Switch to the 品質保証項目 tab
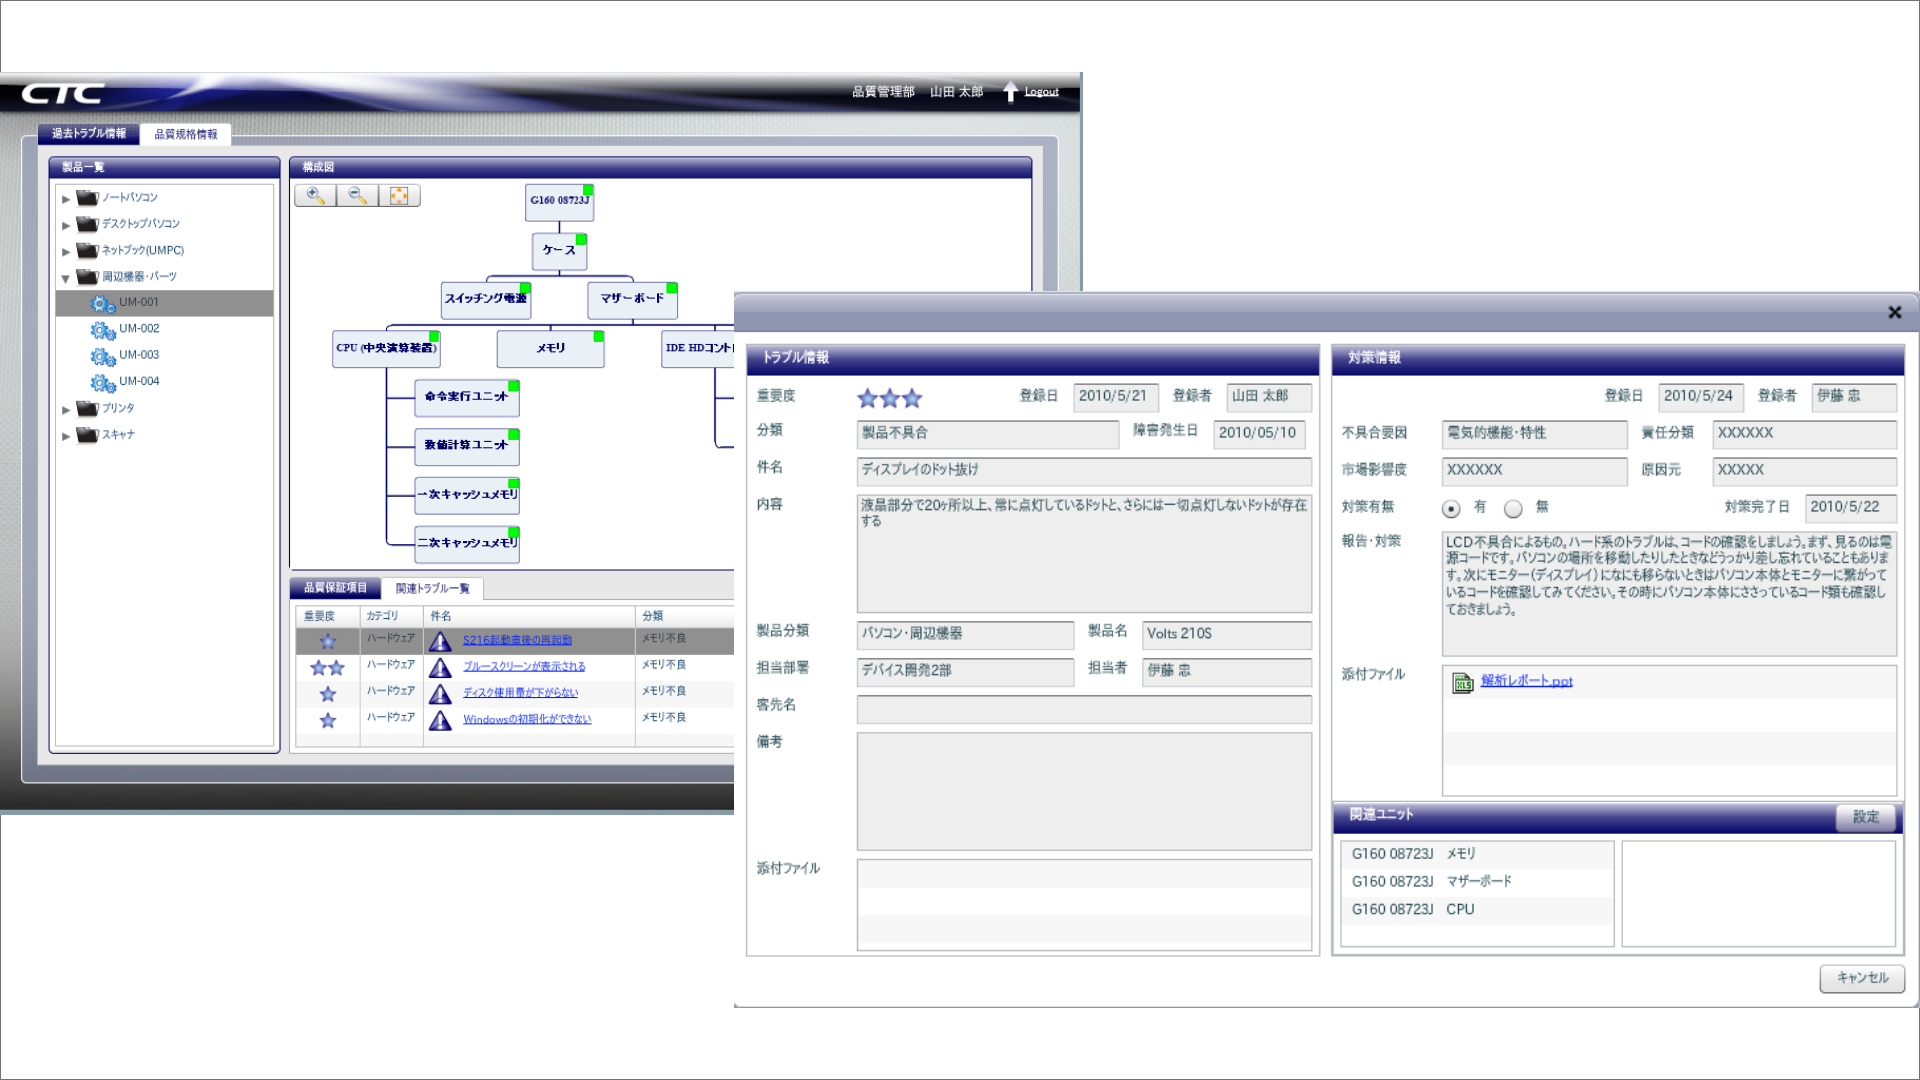Viewport: 1920px width, 1080px height. pyautogui.click(x=336, y=588)
